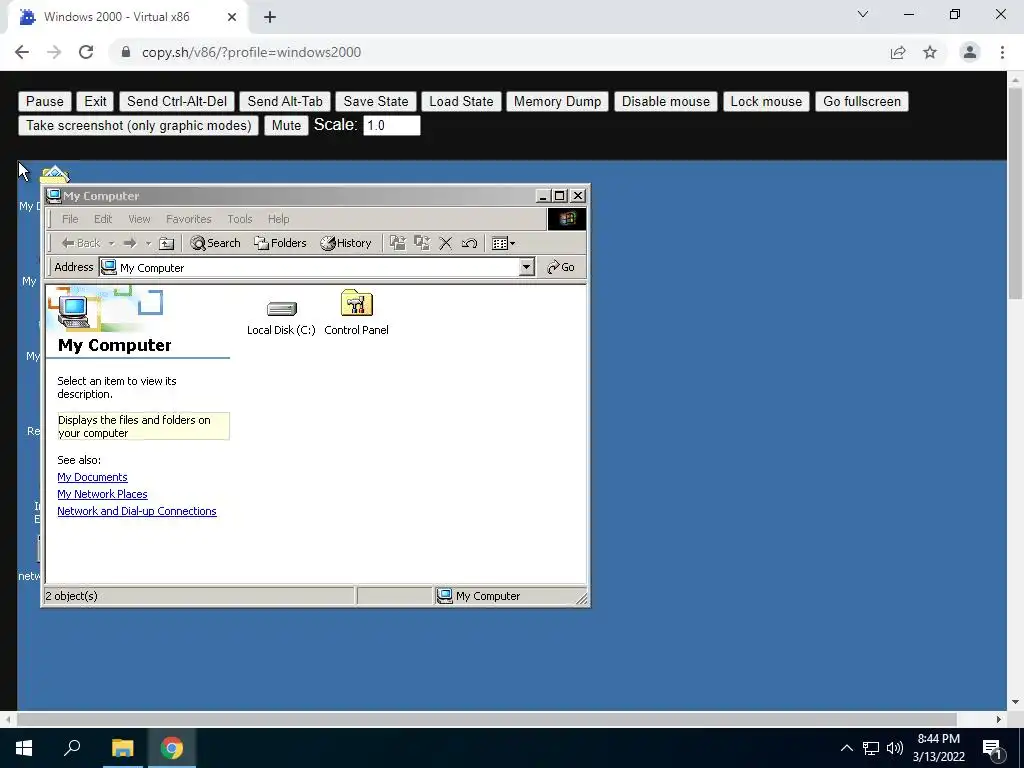Click the Delete X toolbar icon

point(445,244)
